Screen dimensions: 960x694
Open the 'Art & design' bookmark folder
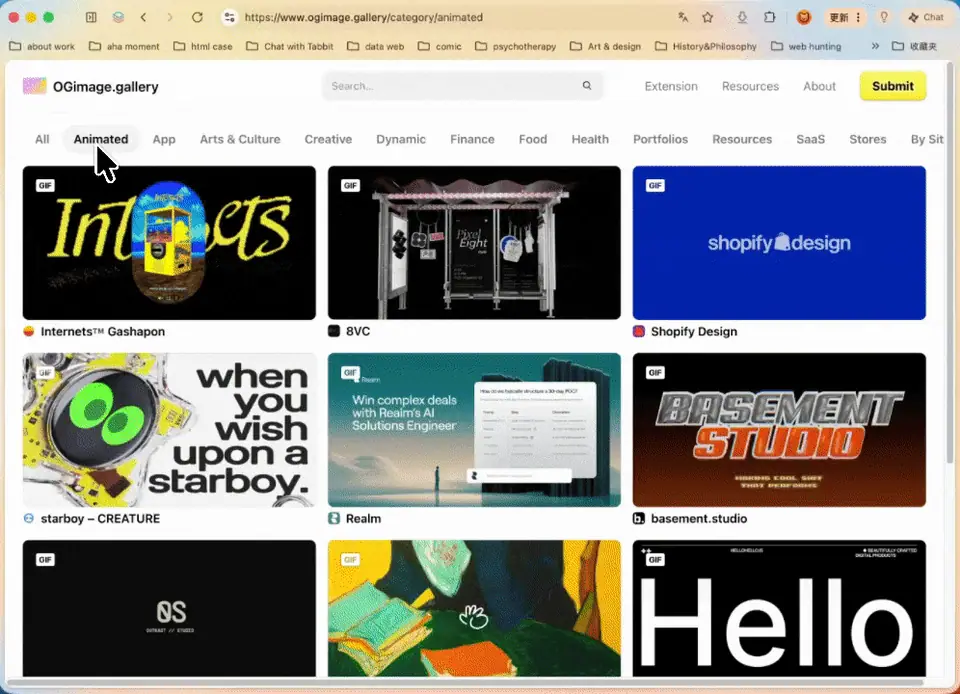[x=605, y=46]
